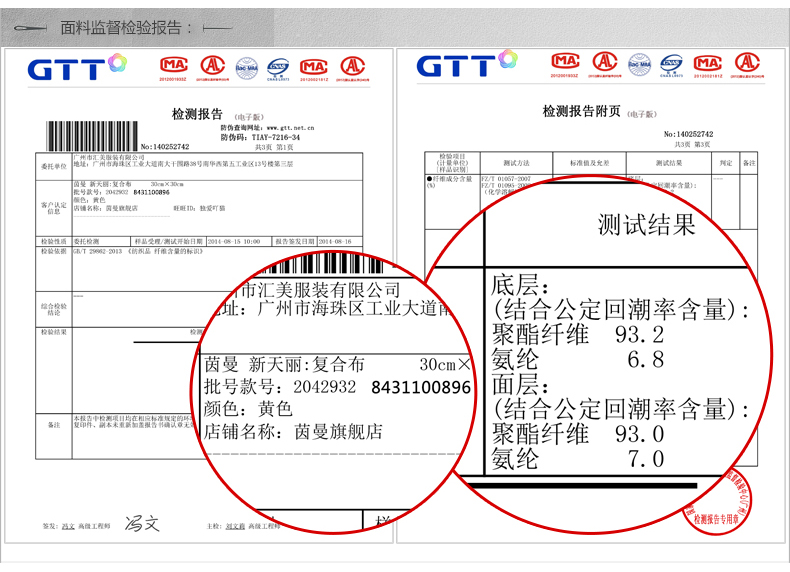Screen dimensions: 790x572
Task: Click the 标准值及允差 column header
Action: 589,163
